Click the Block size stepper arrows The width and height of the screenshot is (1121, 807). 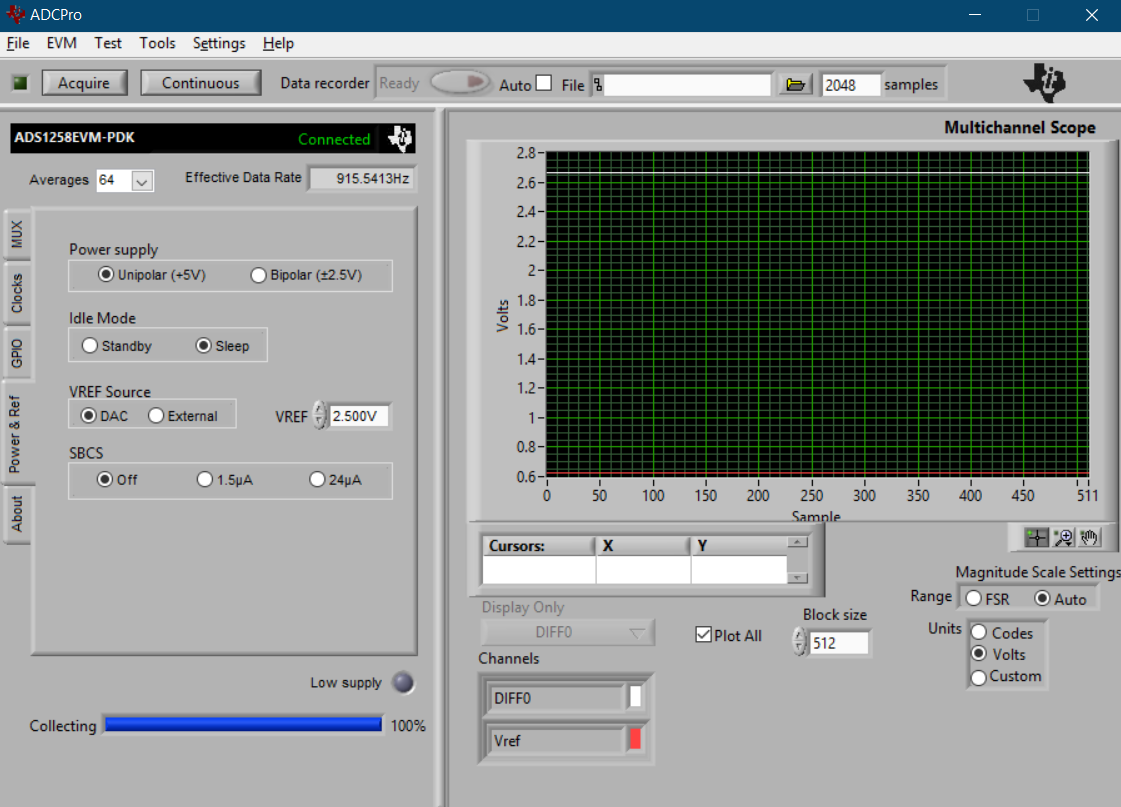[799, 642]
